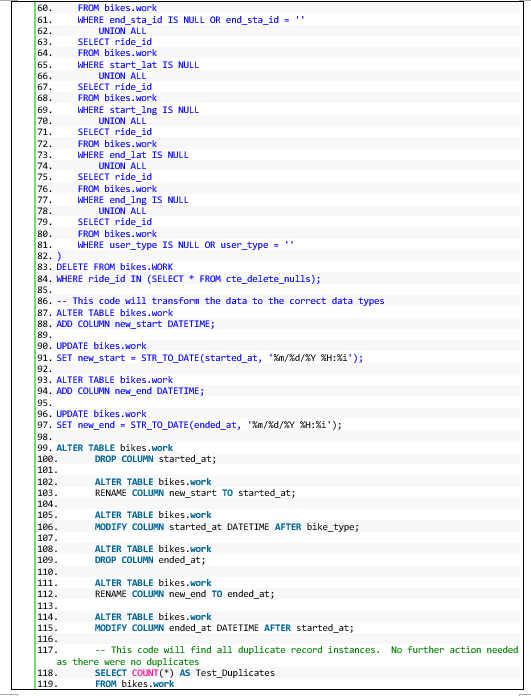
Task: Click line 91 SET new_start STR_TO_DATE statement
Action: 210,358
